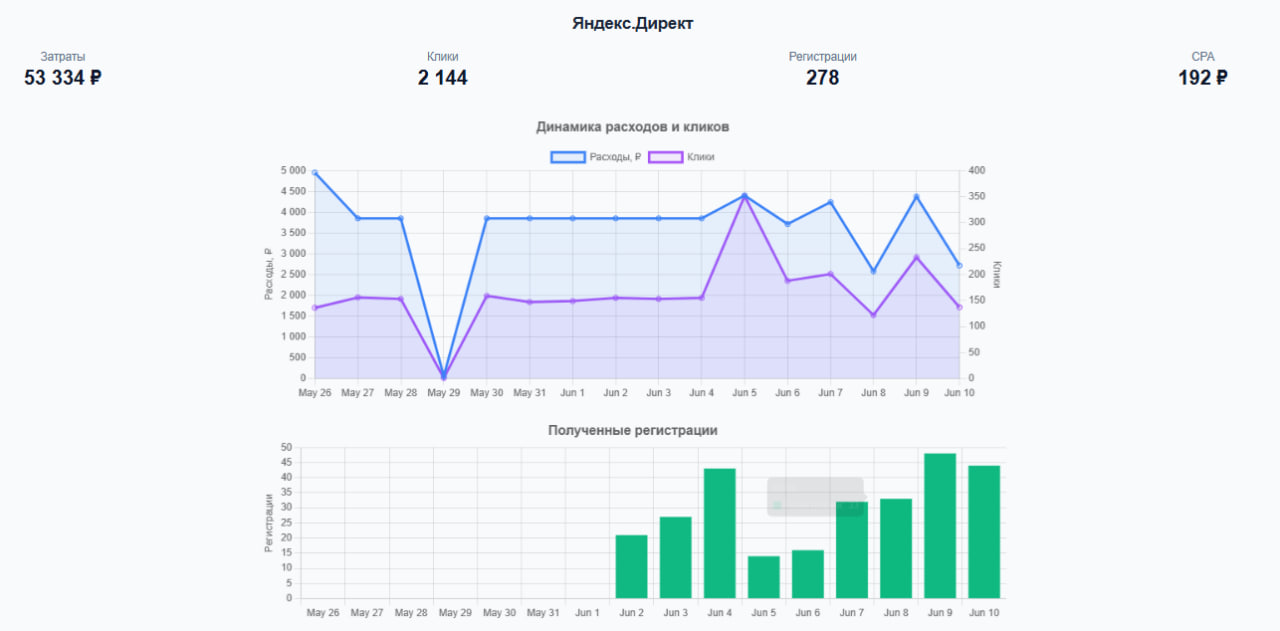Image resolution: width=1280 pixels, height=631 pixels.
Task: Click the Jun 8 expenses data point
Action: coord(873,271)
